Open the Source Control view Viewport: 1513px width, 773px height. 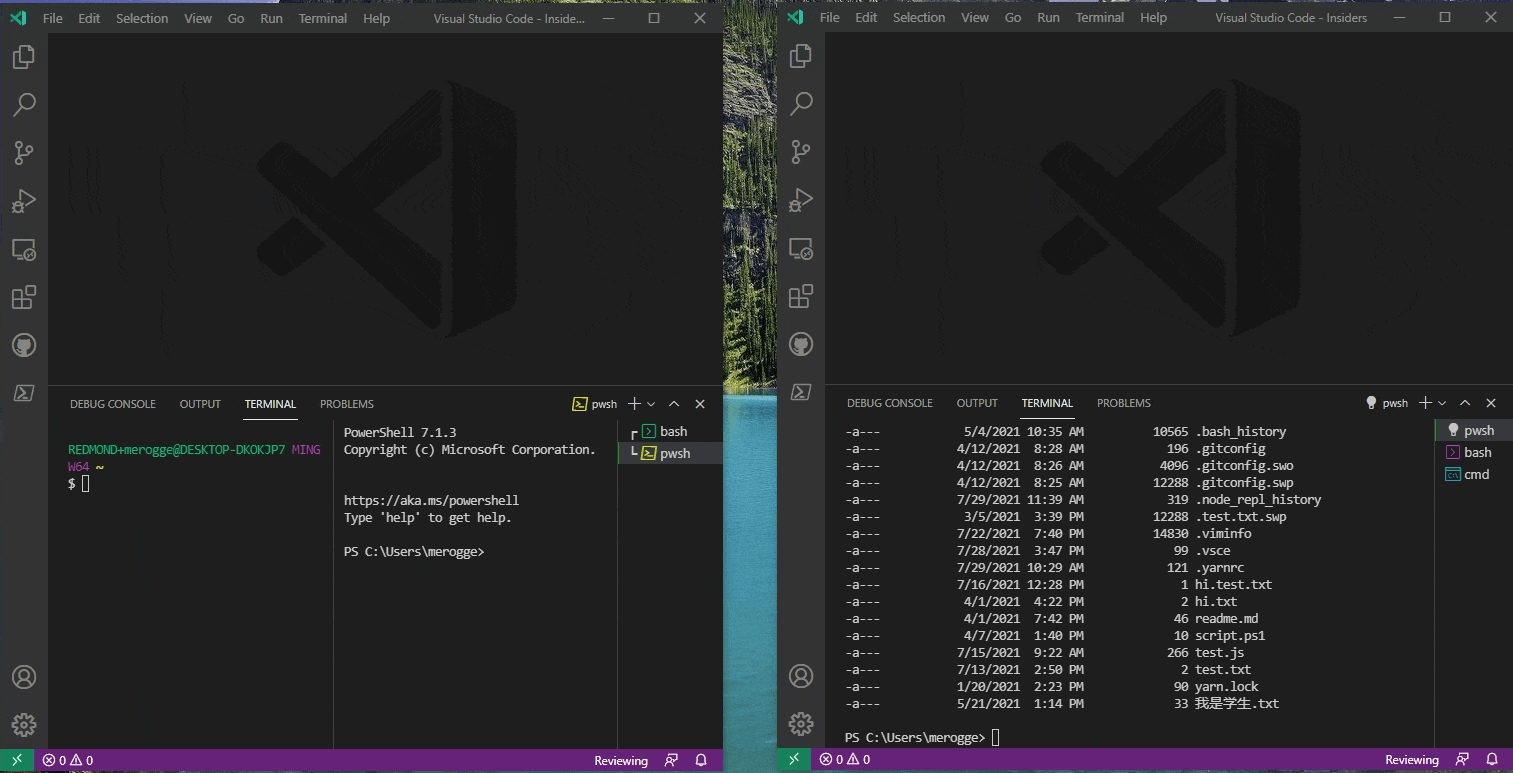tap(24, 152)
